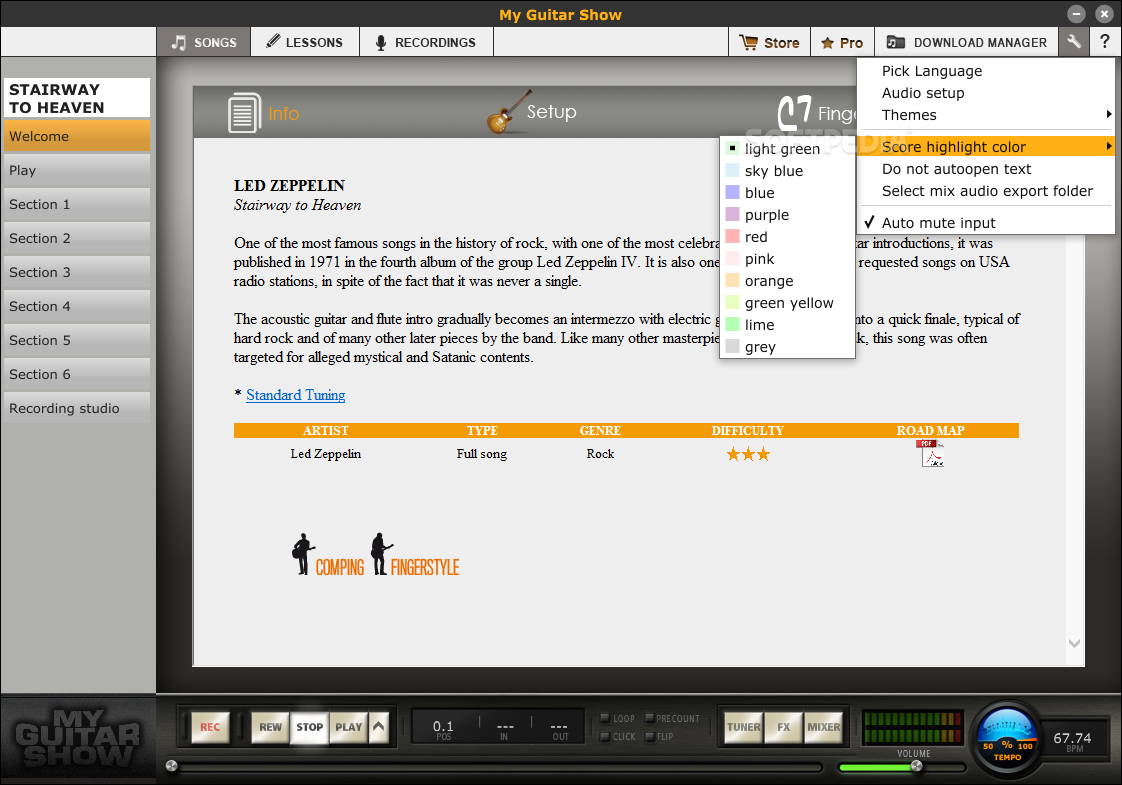This screenshot has height=785, width=1122.
Task: Open Section 5 in sidebar
Action: click(77, 340)
